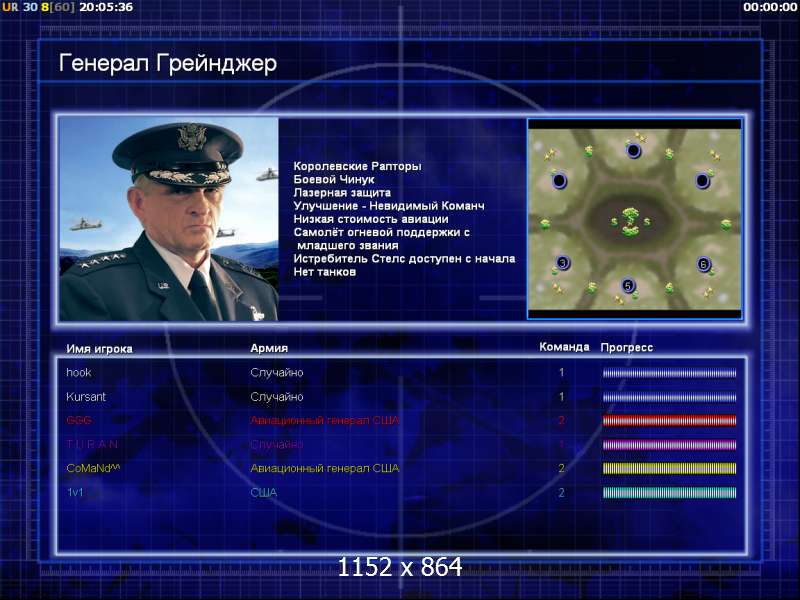Click General Granger's portrait image

click(x=169, y=219)
